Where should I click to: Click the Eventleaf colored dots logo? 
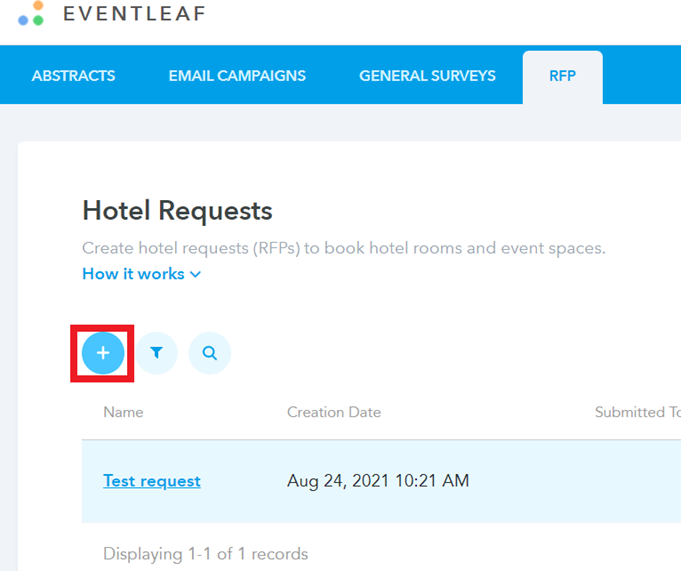31,13
